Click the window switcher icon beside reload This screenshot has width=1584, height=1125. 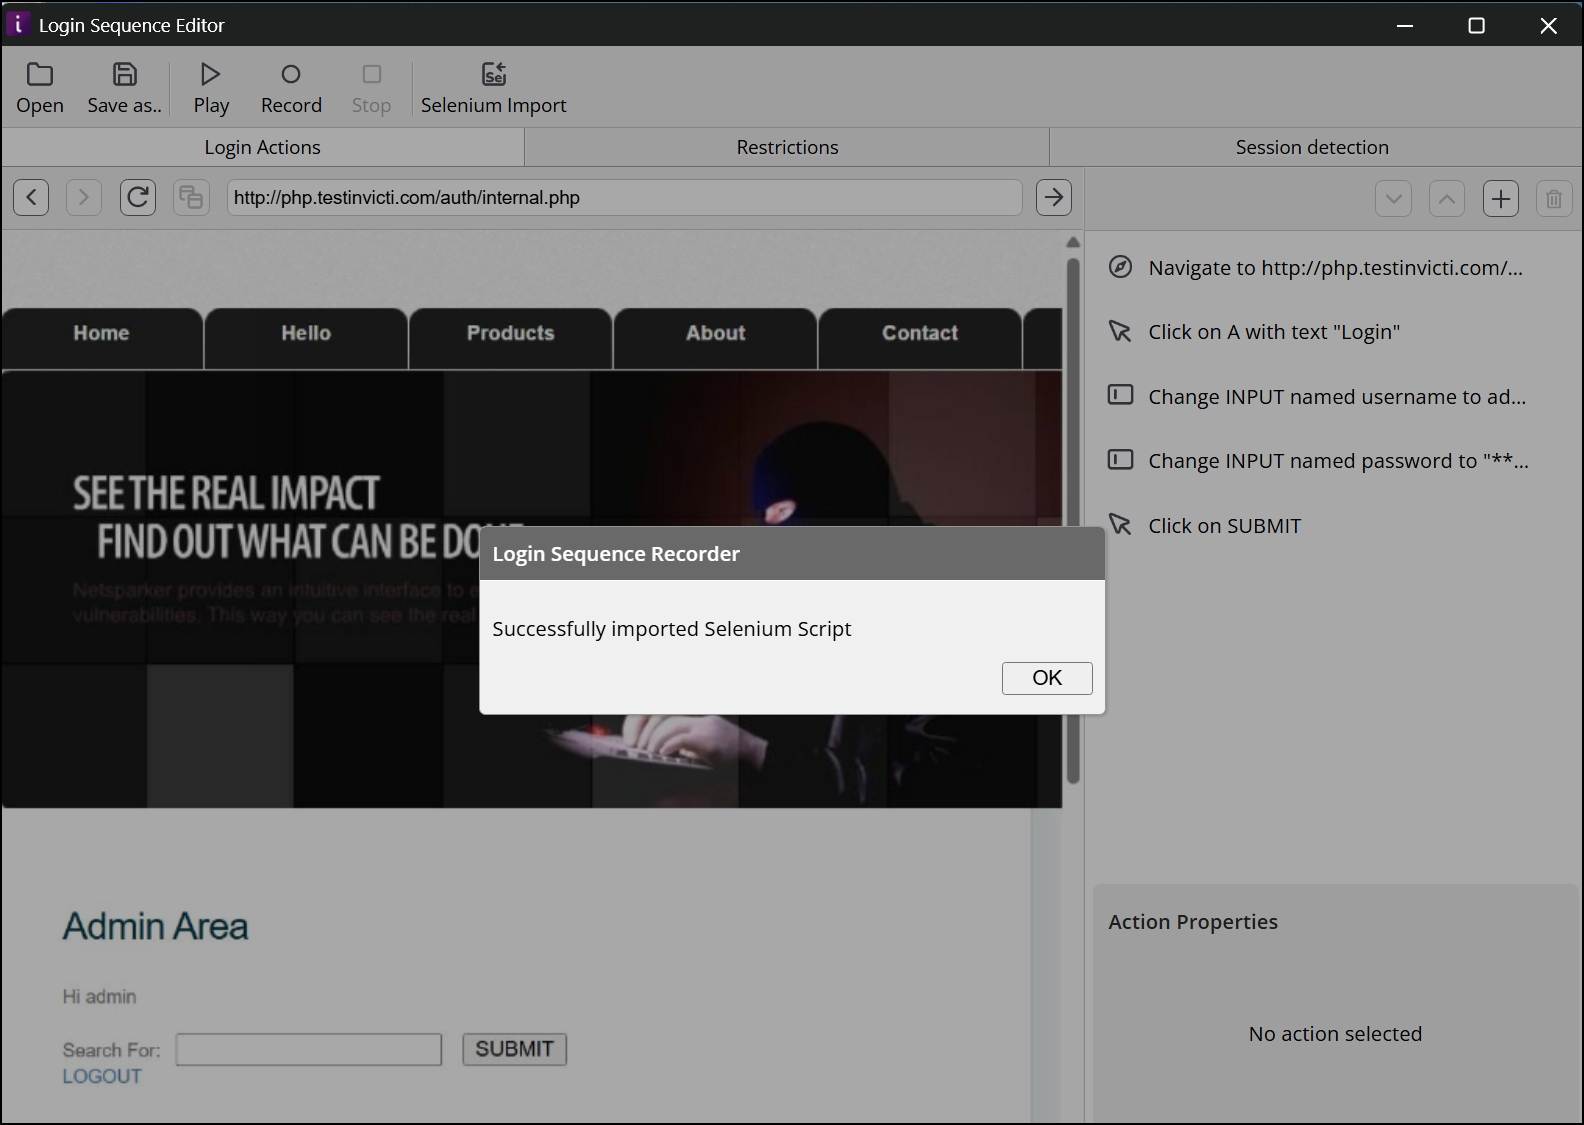tap(191, 197)
